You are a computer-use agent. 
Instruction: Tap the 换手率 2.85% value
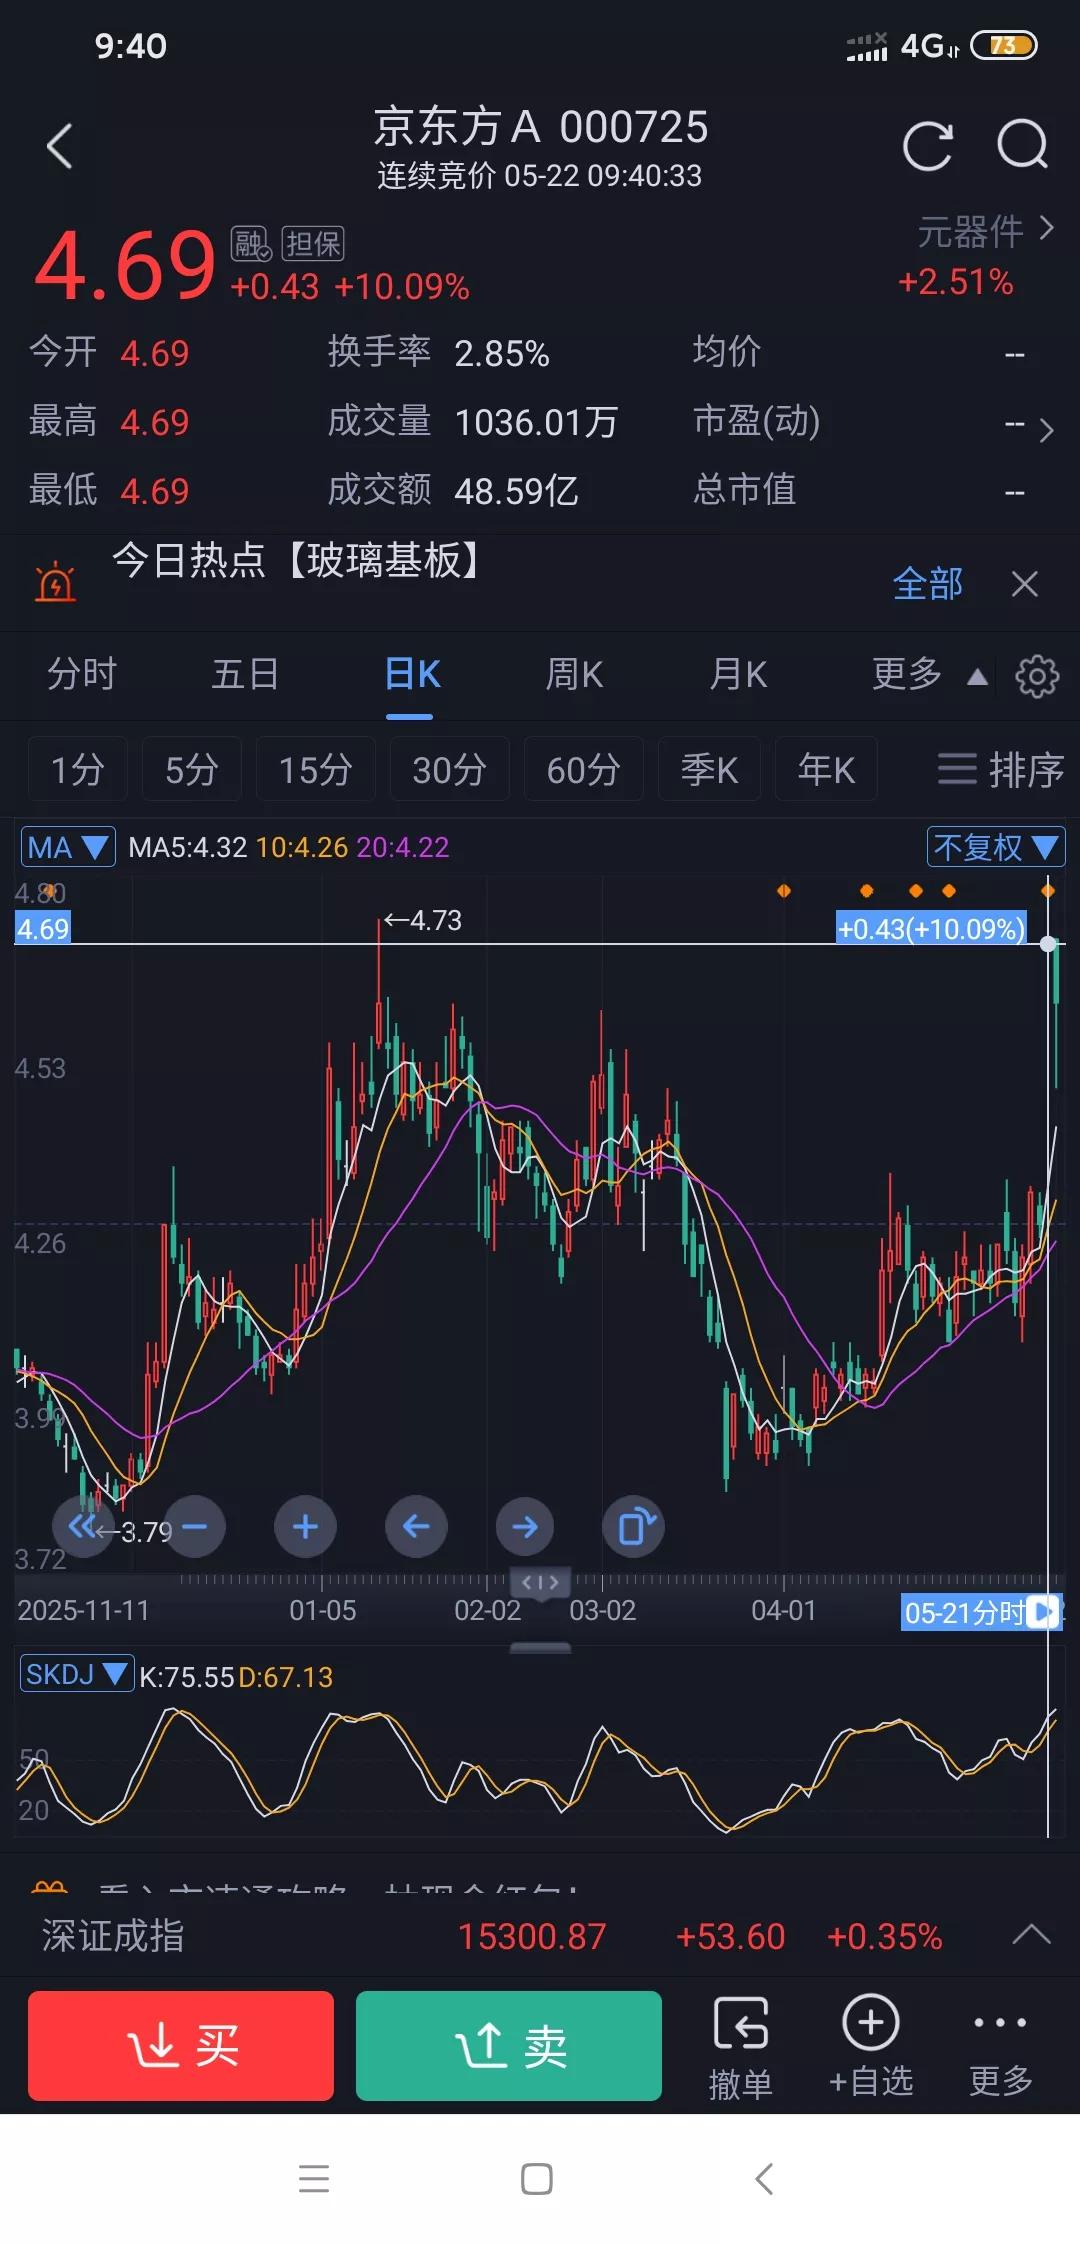(x=502, y=354)
